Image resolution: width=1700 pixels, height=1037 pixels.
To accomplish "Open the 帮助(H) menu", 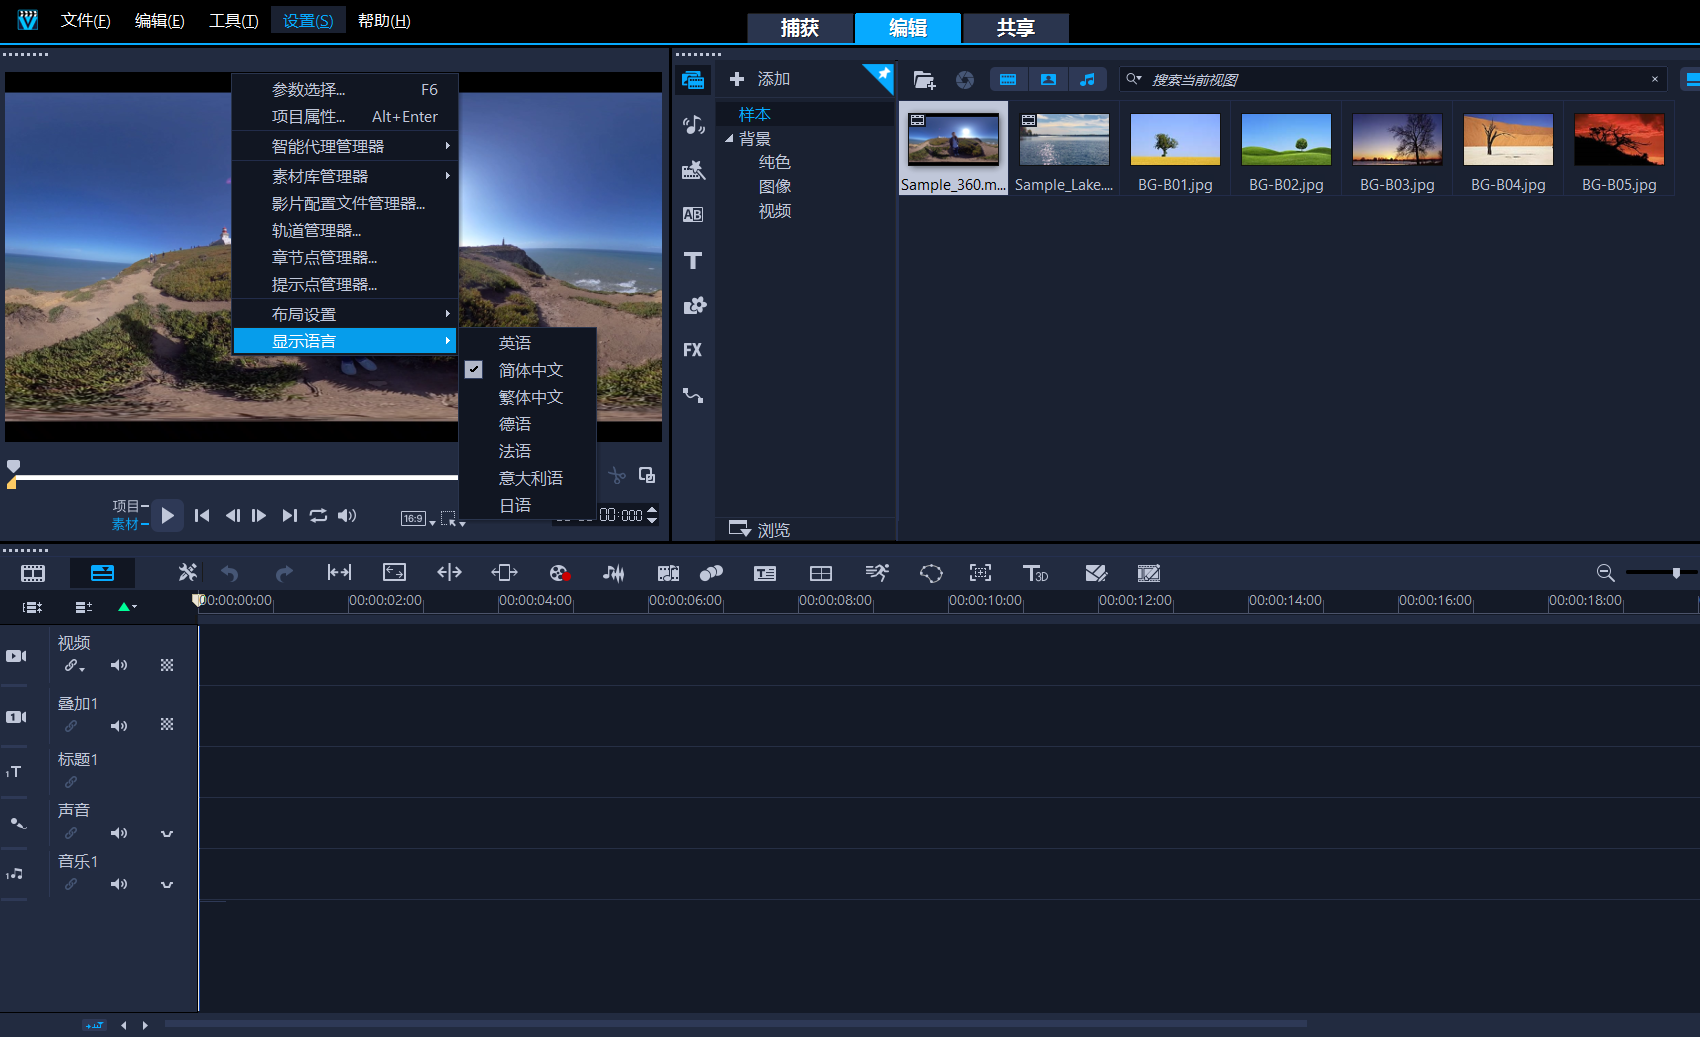I will 384,20.
